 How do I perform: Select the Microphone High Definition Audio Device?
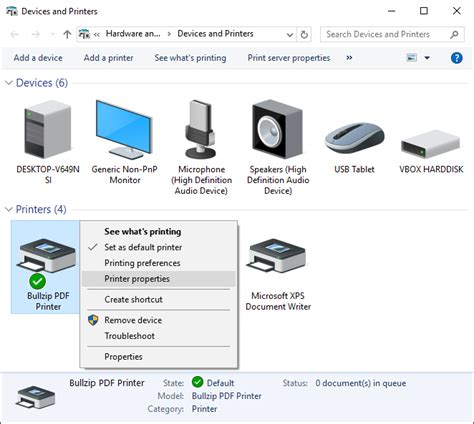(x=201, y=129)
